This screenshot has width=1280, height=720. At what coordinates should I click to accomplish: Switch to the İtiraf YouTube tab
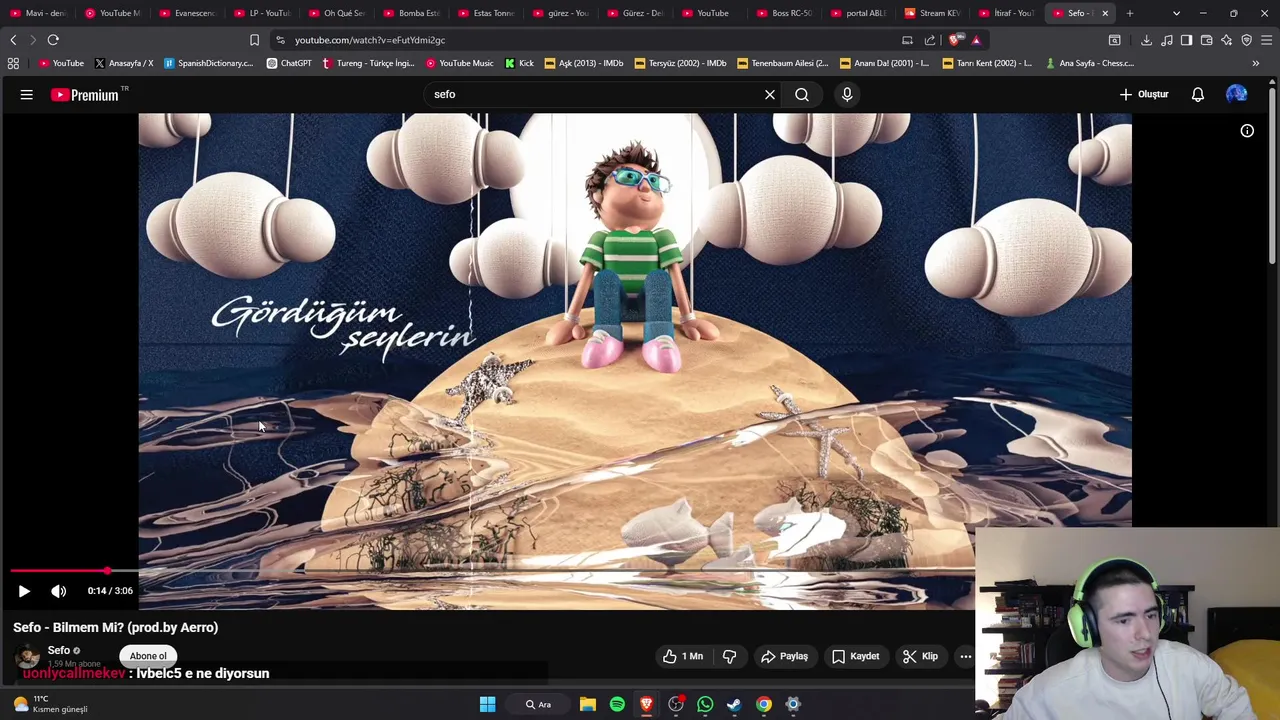tap(1009, 13)
